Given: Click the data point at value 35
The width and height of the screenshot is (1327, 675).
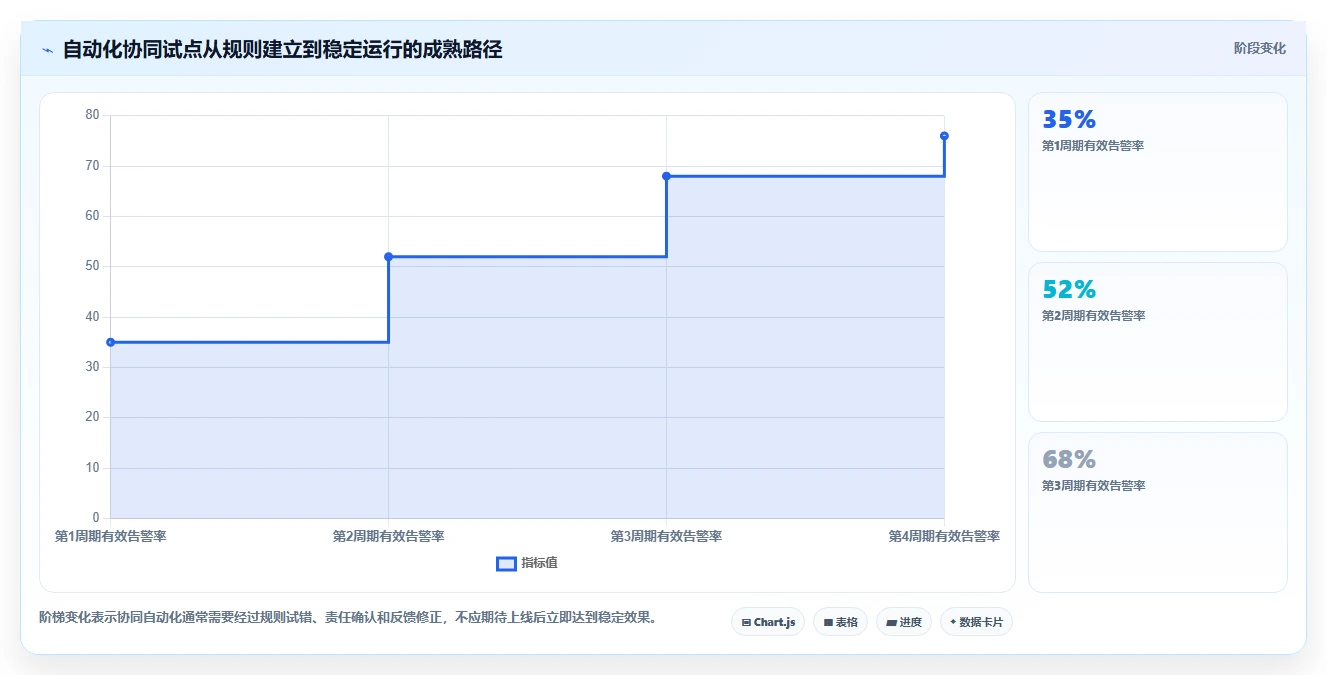Looking at the screenshot, I should (110, 342).
